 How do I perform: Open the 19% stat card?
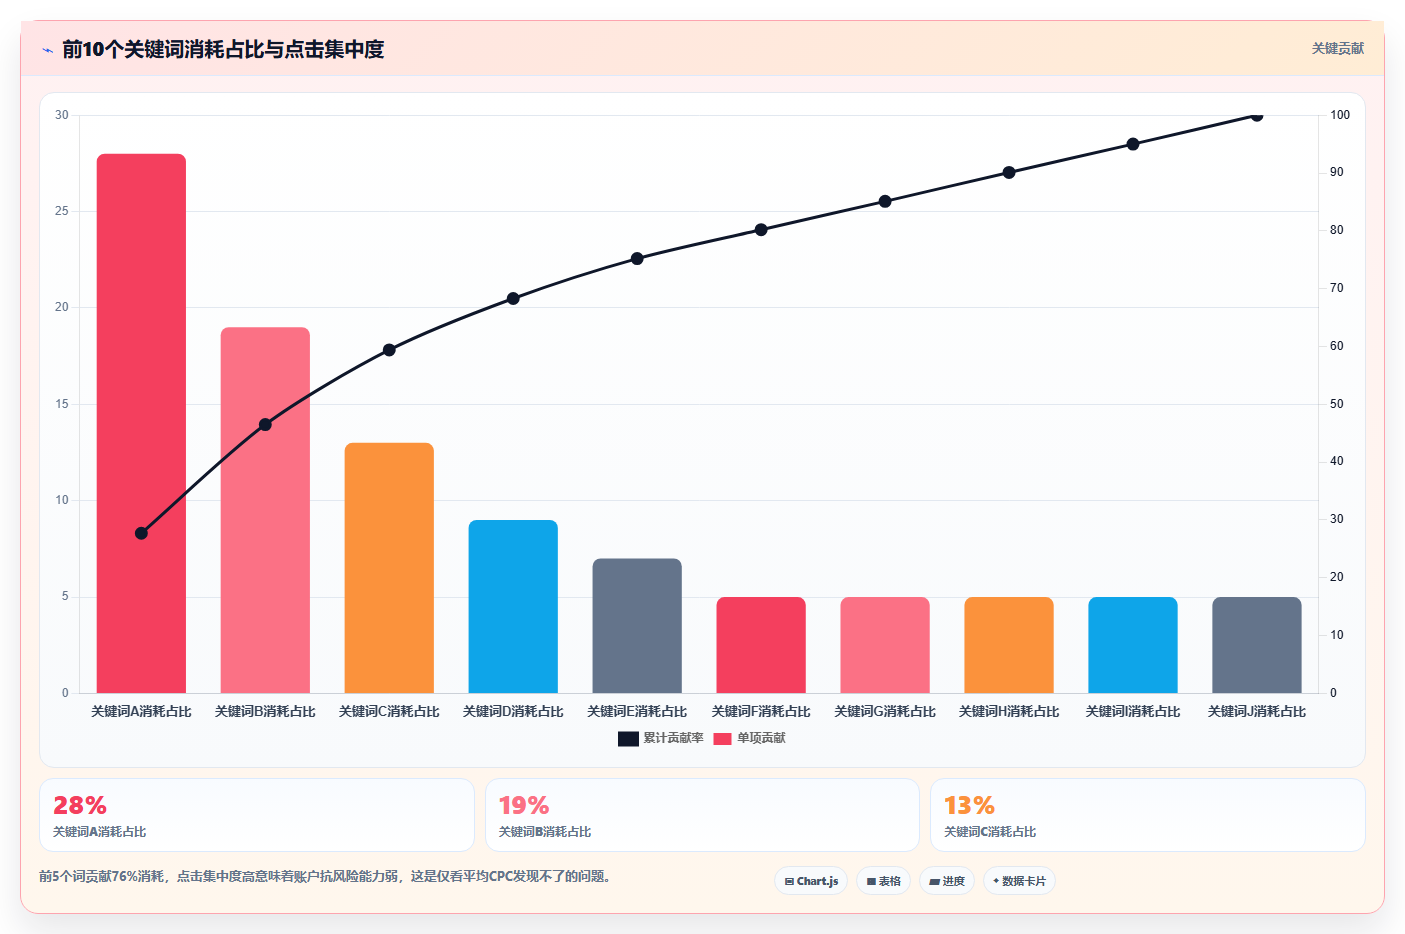(x=702, y=815)
